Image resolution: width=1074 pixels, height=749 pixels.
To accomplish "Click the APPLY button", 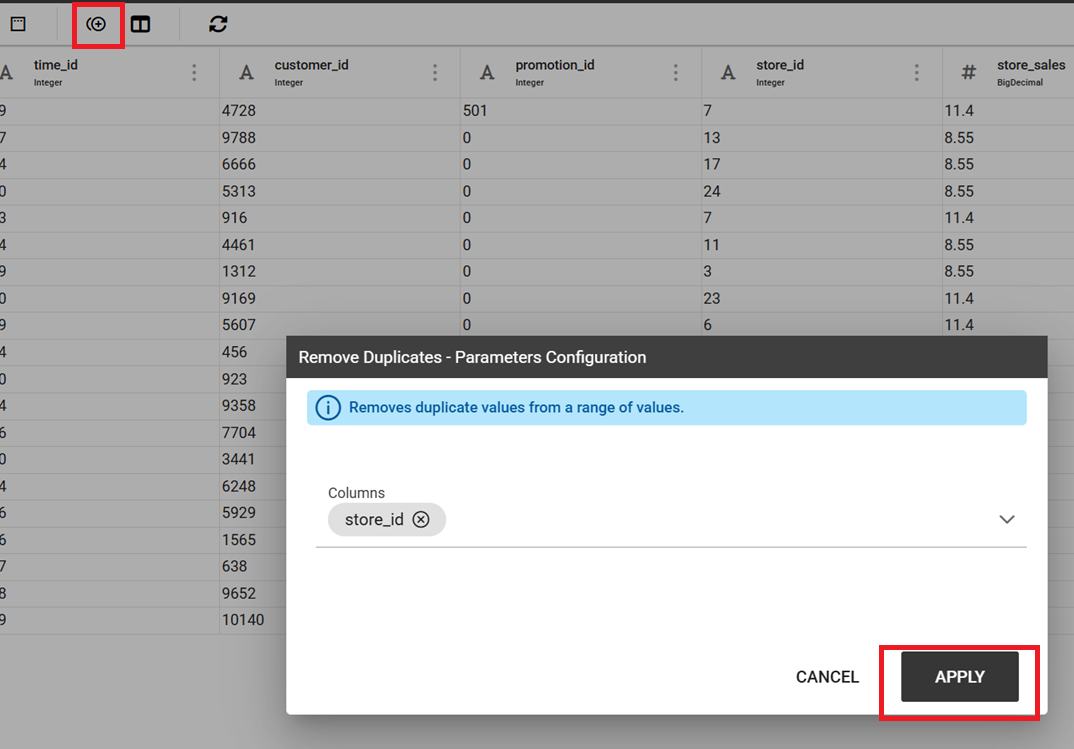I will click(960, 676).
